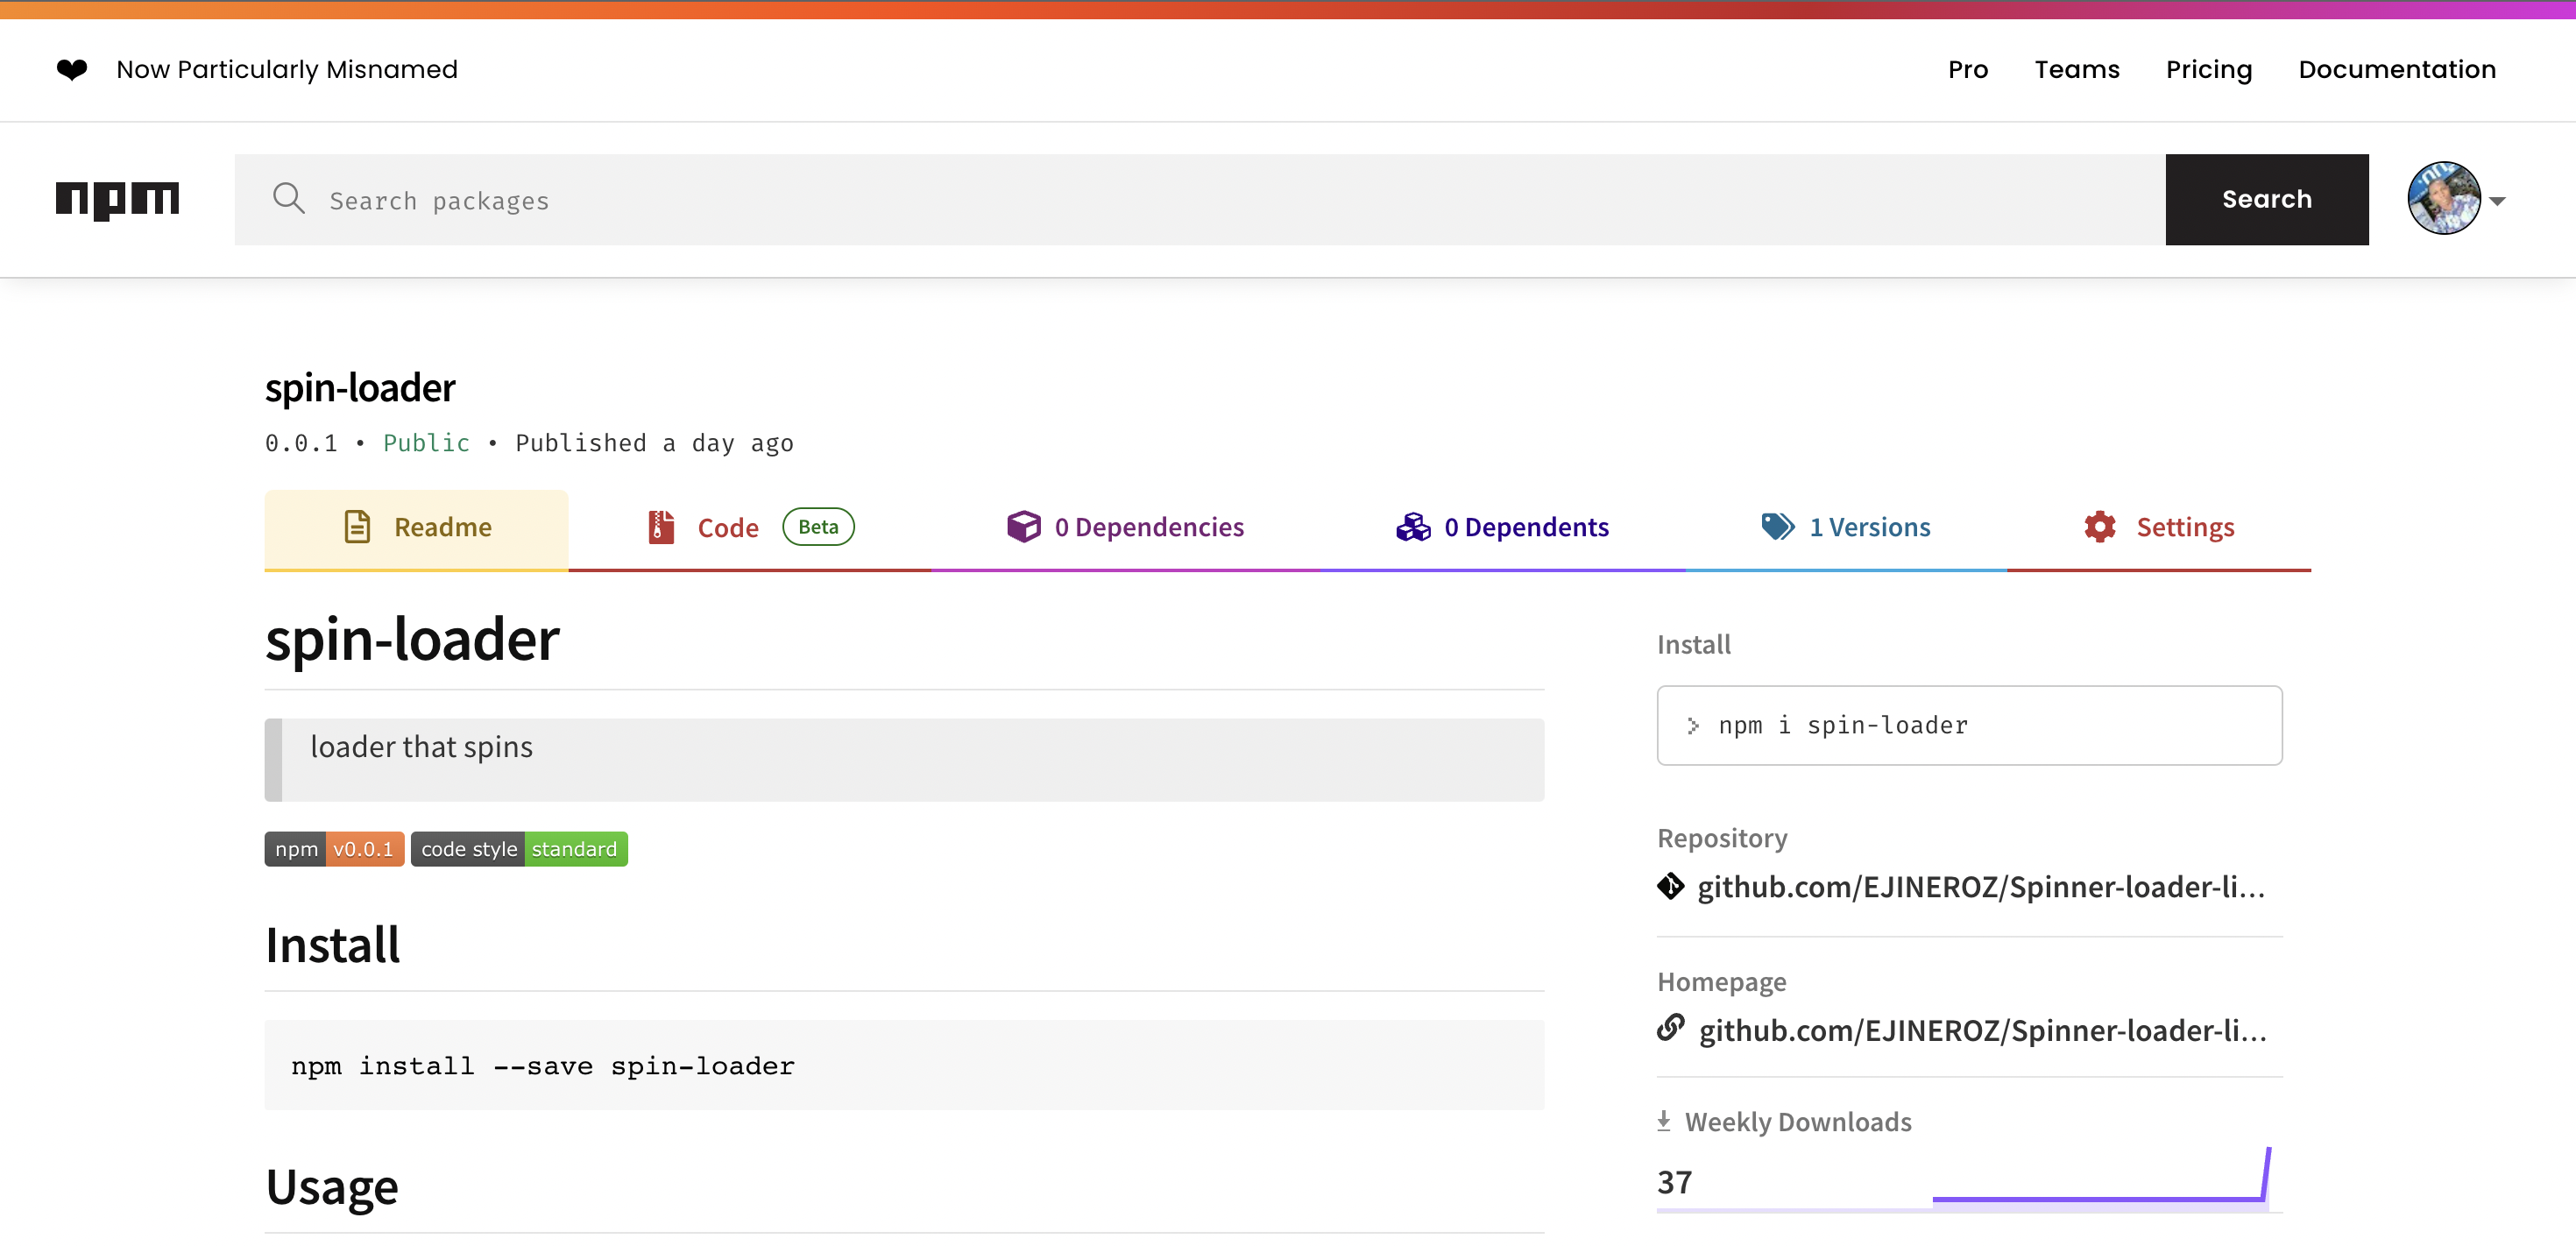Open the Homepage GitHub link
This screenshot has height=1246, width=2576.
pos(1982,1030)
